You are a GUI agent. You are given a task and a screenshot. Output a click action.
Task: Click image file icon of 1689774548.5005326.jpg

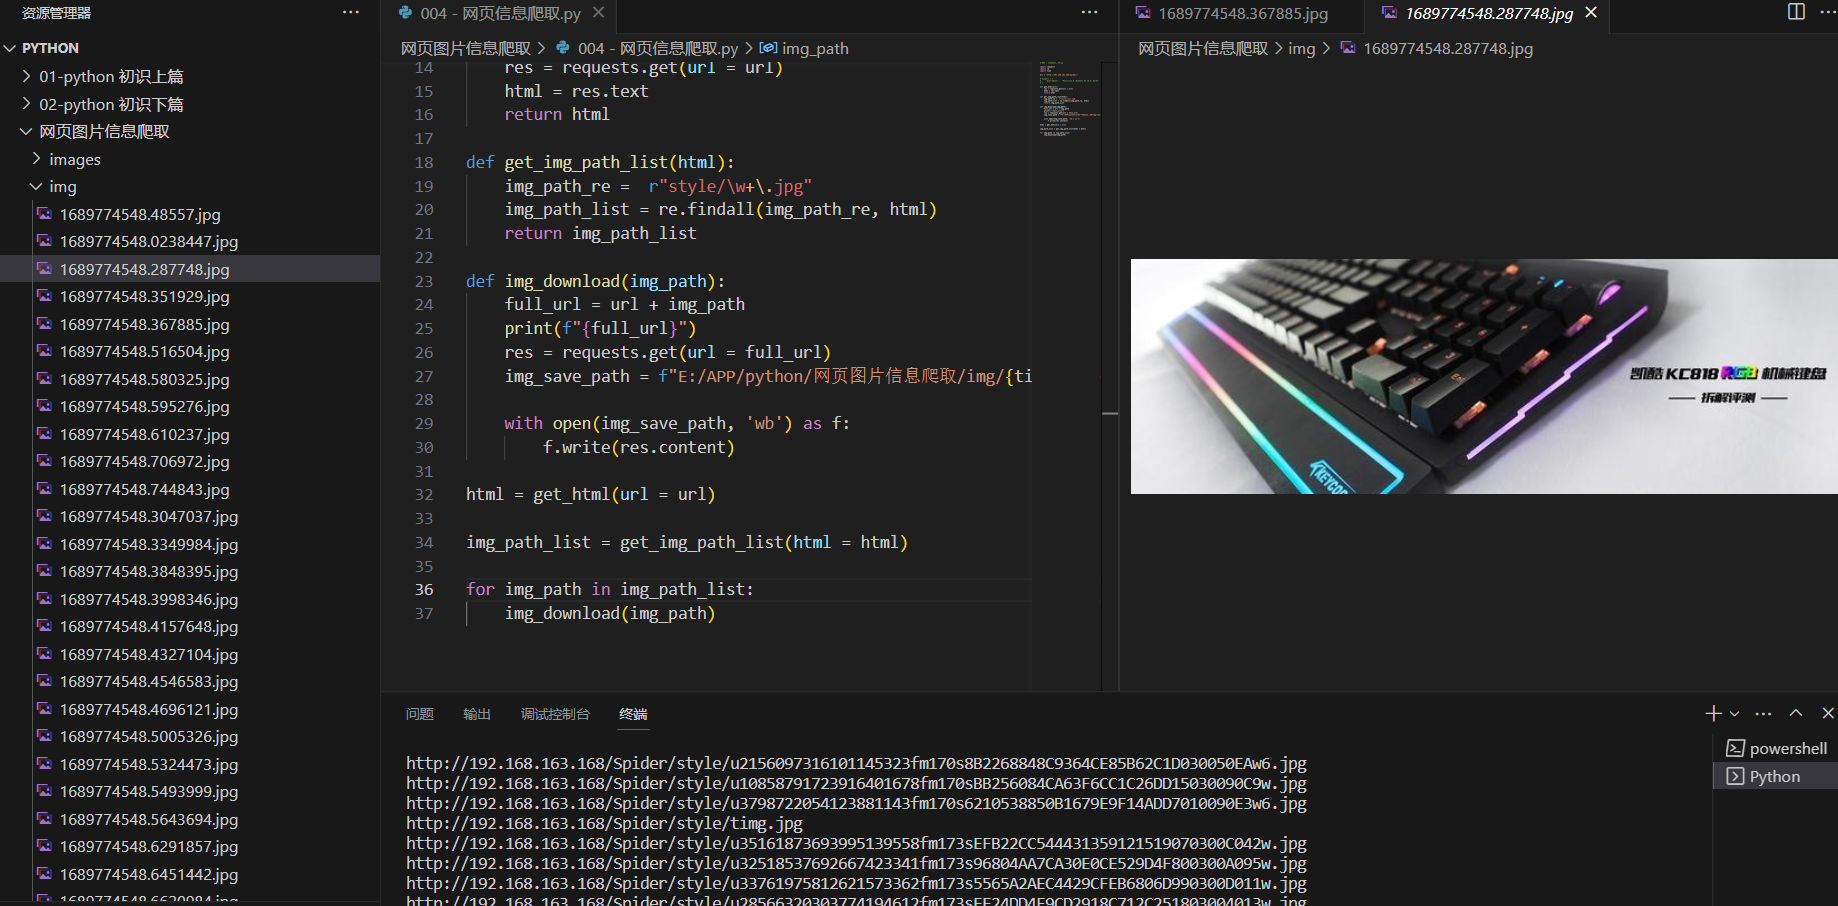(44, 736)
